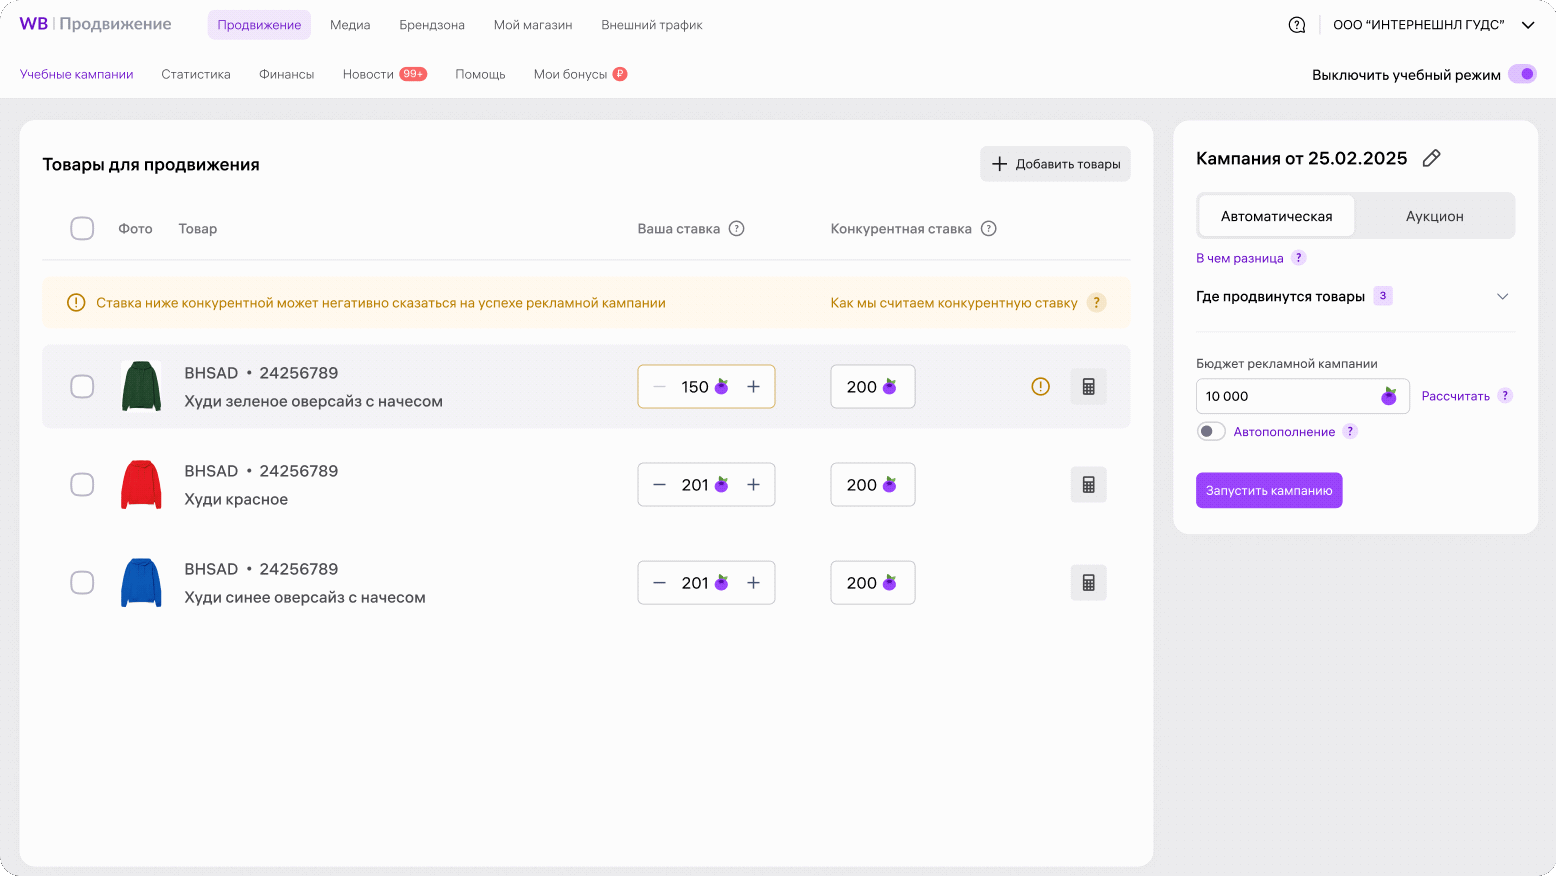Open calculator for Худи красное row

1088,485
